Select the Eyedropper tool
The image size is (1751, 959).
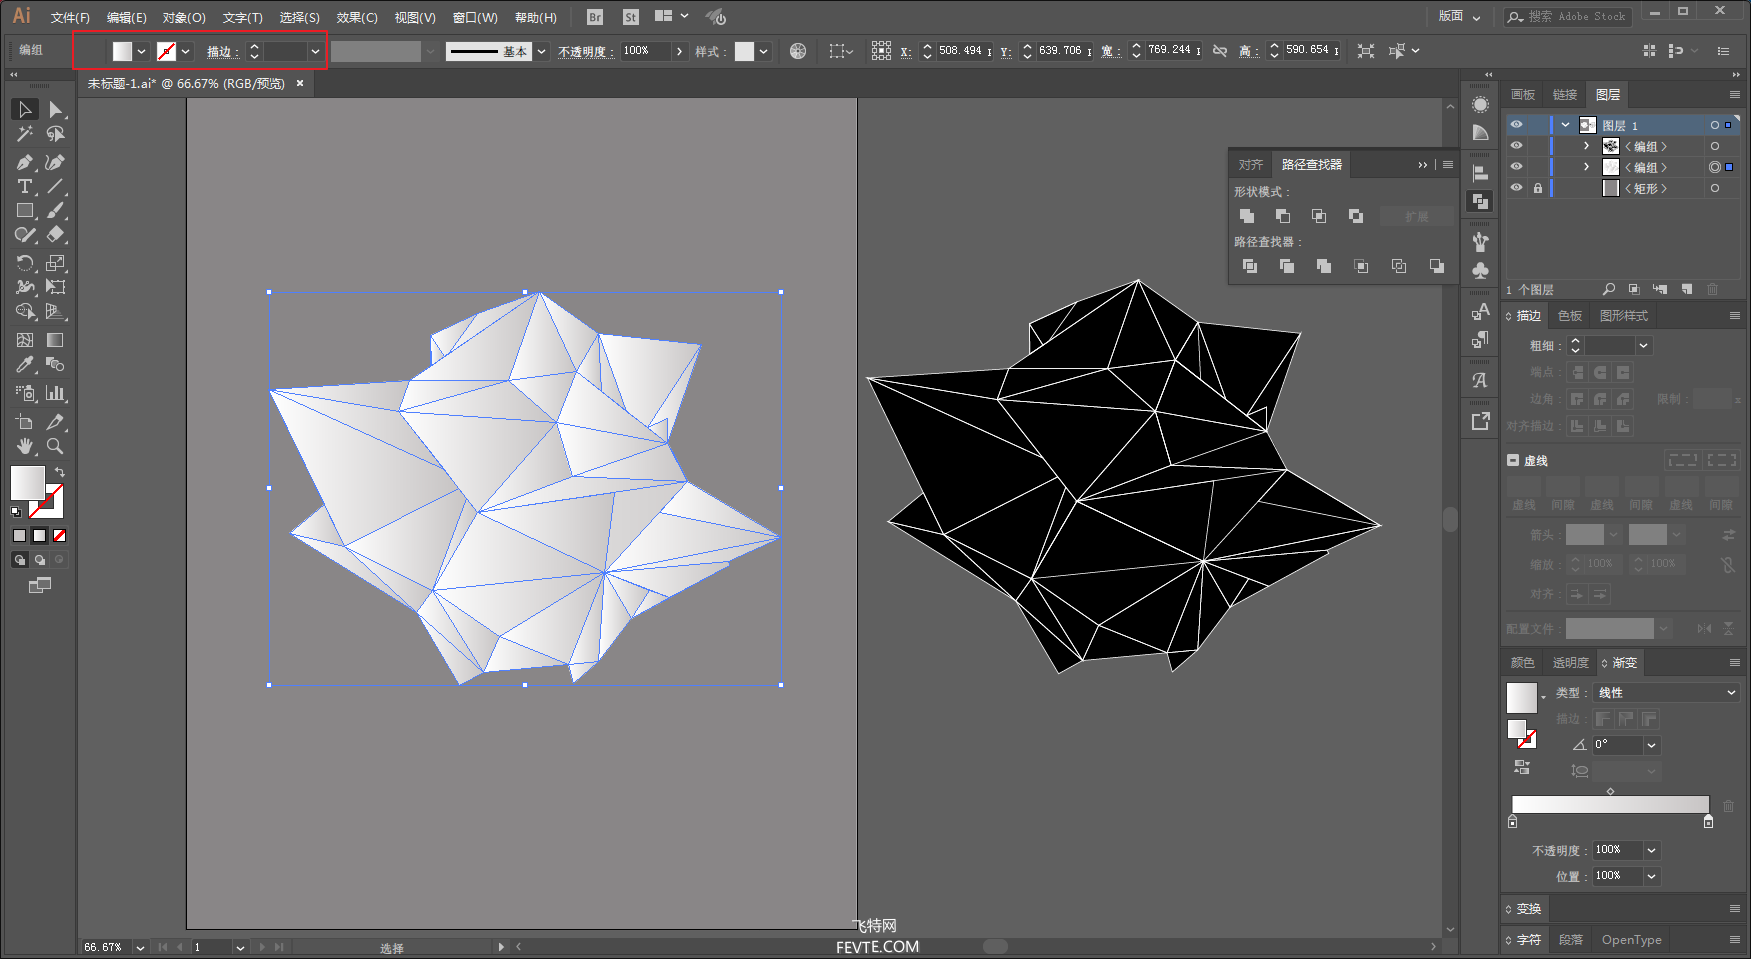(25, 365)
